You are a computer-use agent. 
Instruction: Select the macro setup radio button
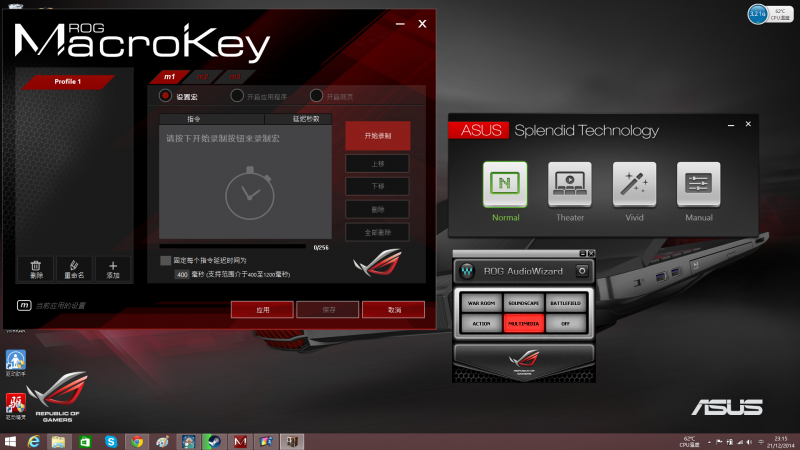point(165,96)
